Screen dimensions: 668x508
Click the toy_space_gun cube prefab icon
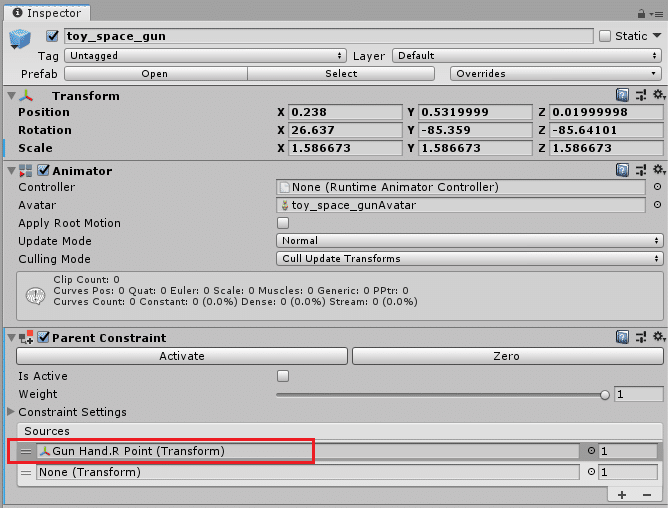(20, 39)
